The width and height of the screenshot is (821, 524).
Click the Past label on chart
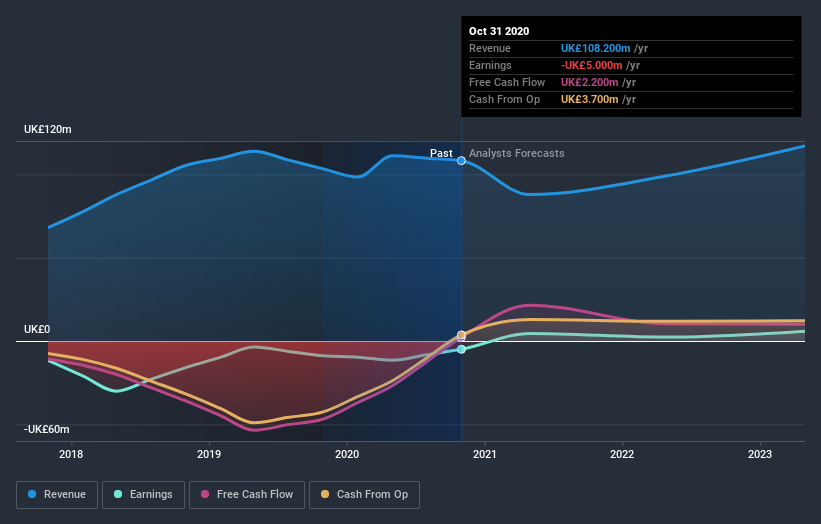click(x=441, y=153)
